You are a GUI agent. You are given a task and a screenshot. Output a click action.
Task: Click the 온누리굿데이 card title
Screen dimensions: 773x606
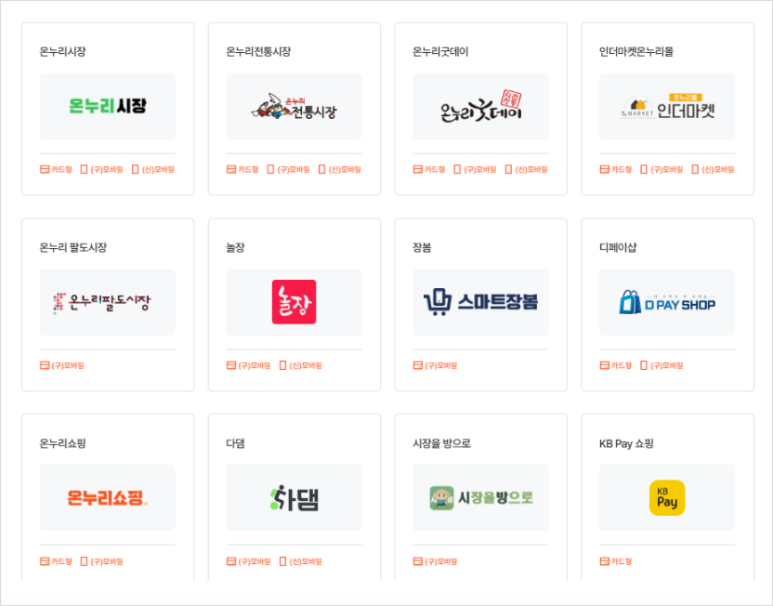440,51
